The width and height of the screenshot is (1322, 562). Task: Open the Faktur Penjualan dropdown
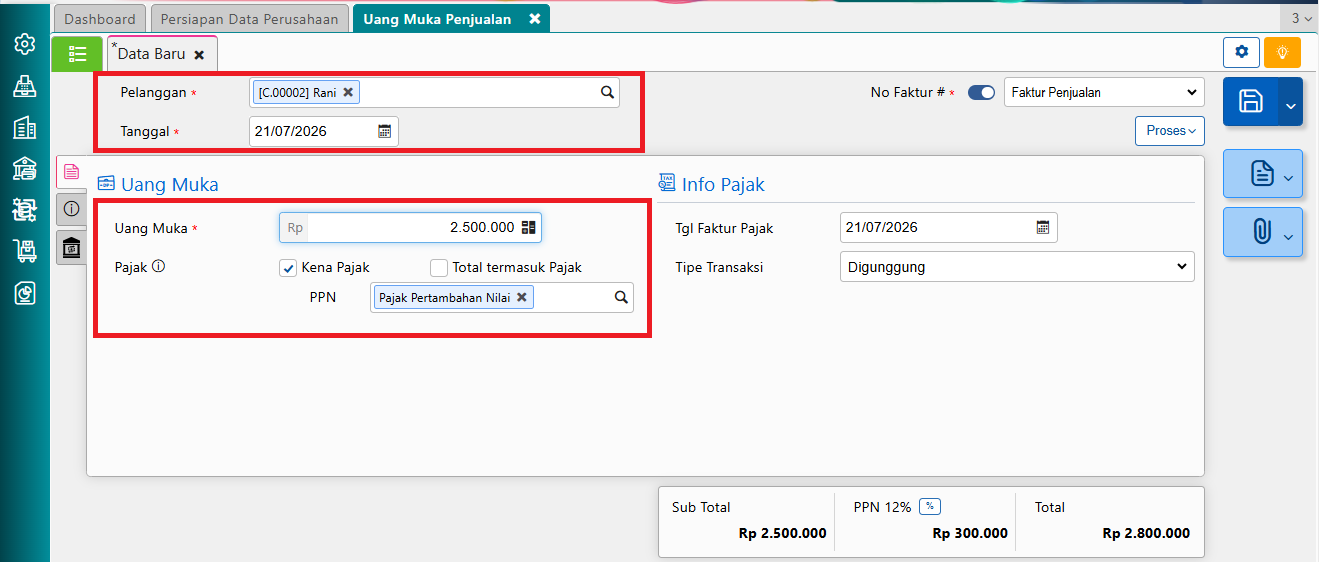click(x=1104, y=92)
